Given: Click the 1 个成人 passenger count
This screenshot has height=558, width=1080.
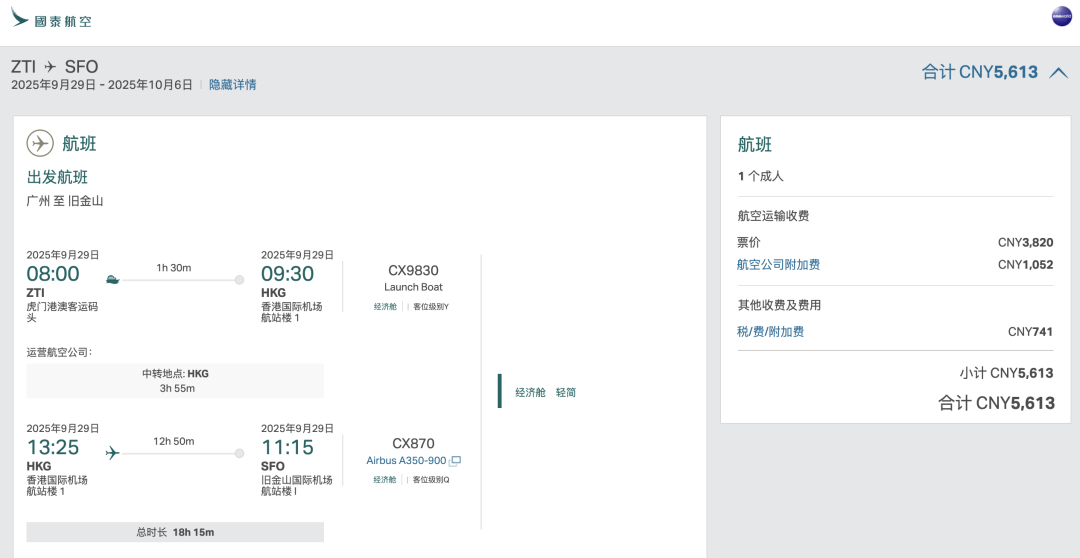Looking at the screenshot, I should coord(760,176).
